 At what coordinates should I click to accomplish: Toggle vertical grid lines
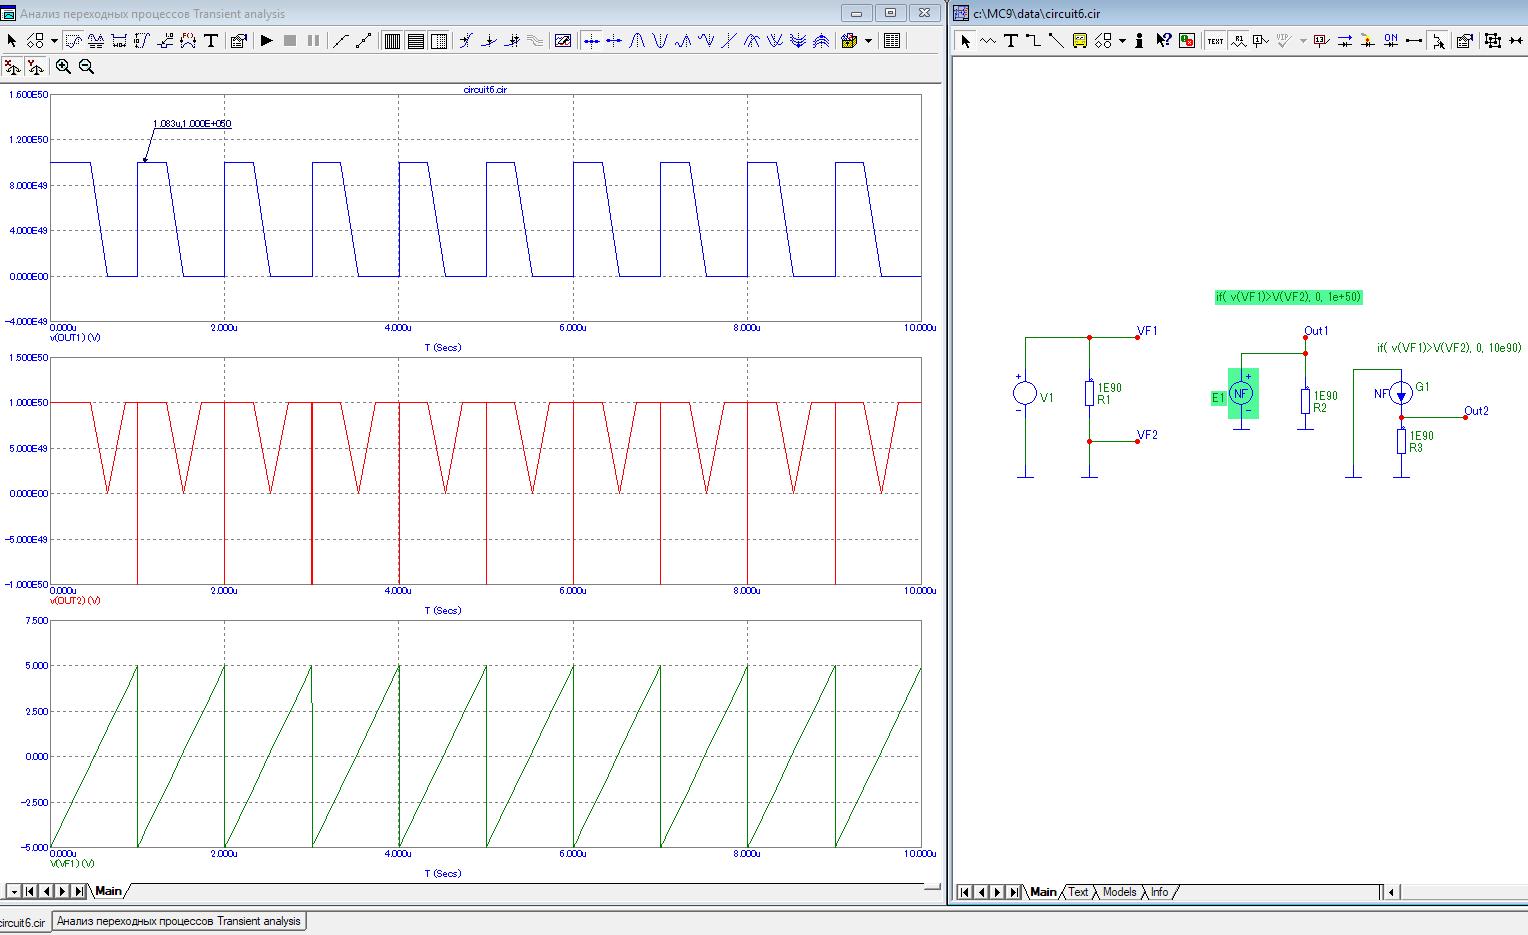point(392,41)
